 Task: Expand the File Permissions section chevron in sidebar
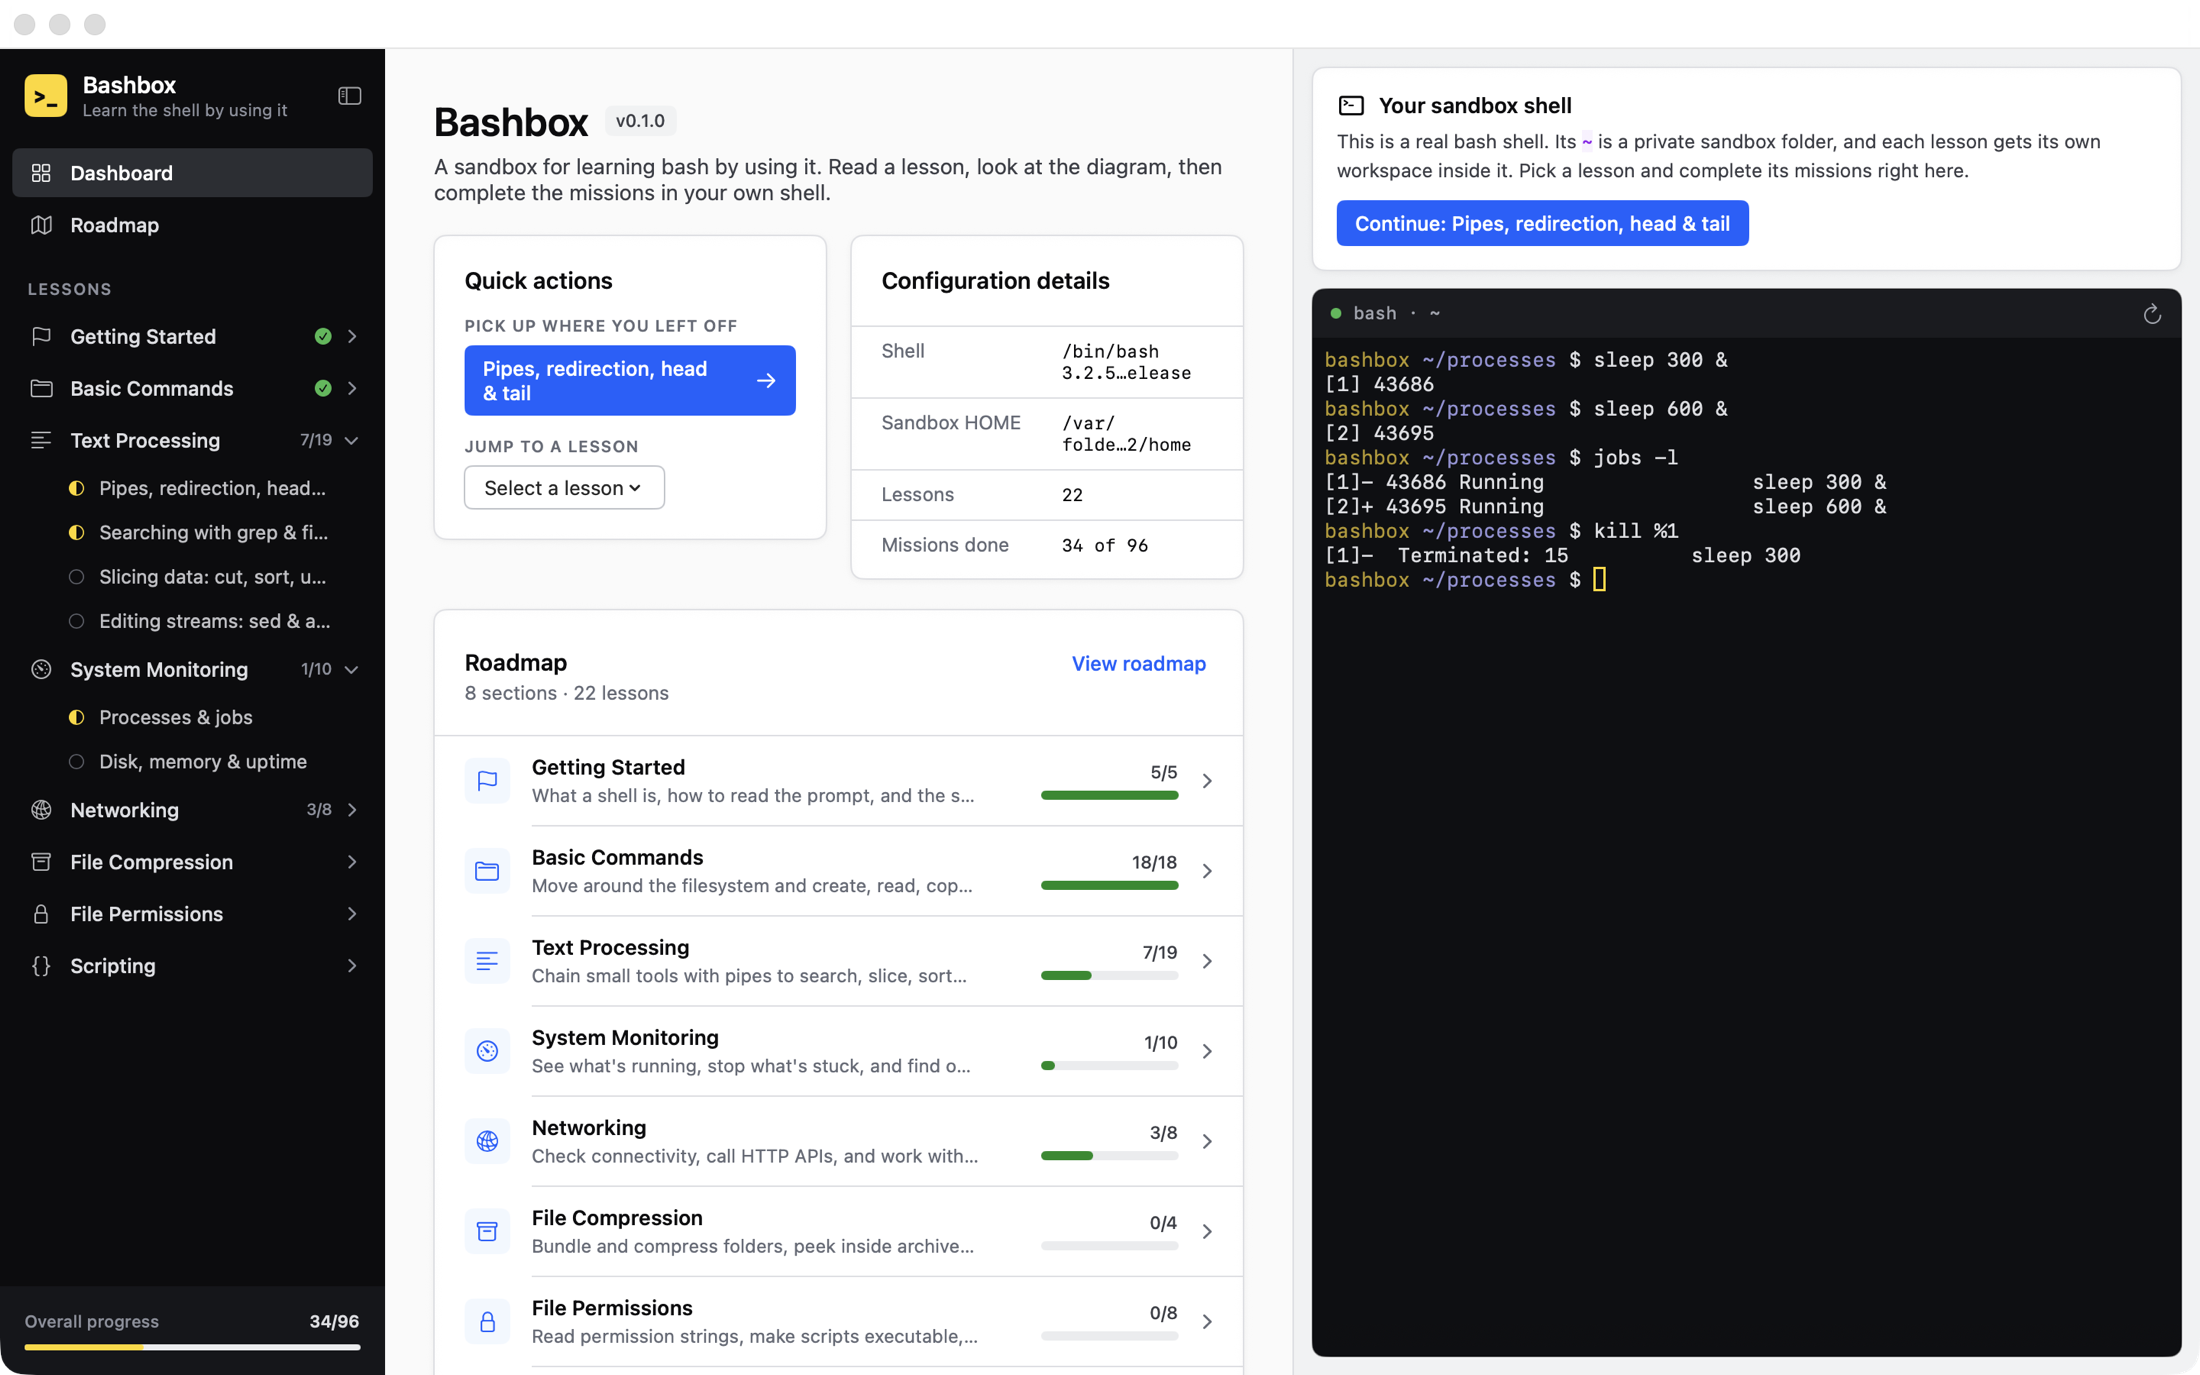coord(352,914)
